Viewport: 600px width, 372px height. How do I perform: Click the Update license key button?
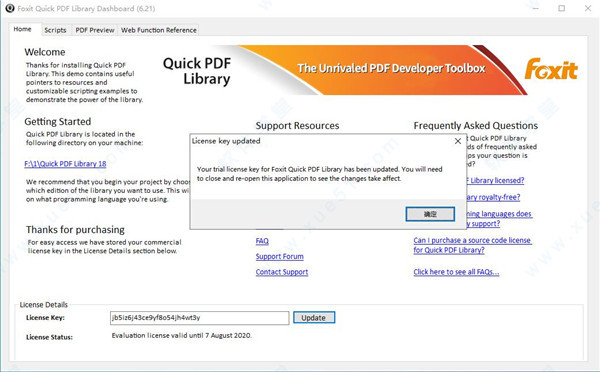(x=314, y=318)
